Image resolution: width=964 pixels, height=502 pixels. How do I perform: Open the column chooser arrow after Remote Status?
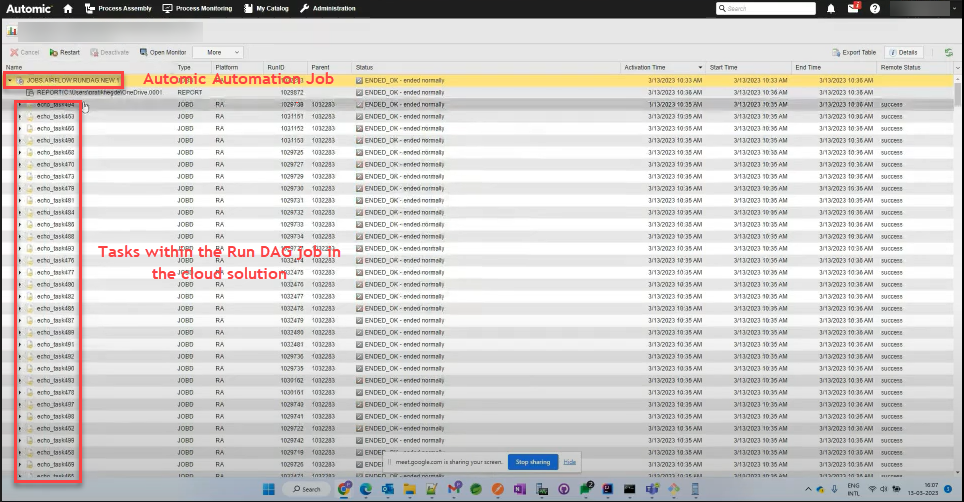957,68
